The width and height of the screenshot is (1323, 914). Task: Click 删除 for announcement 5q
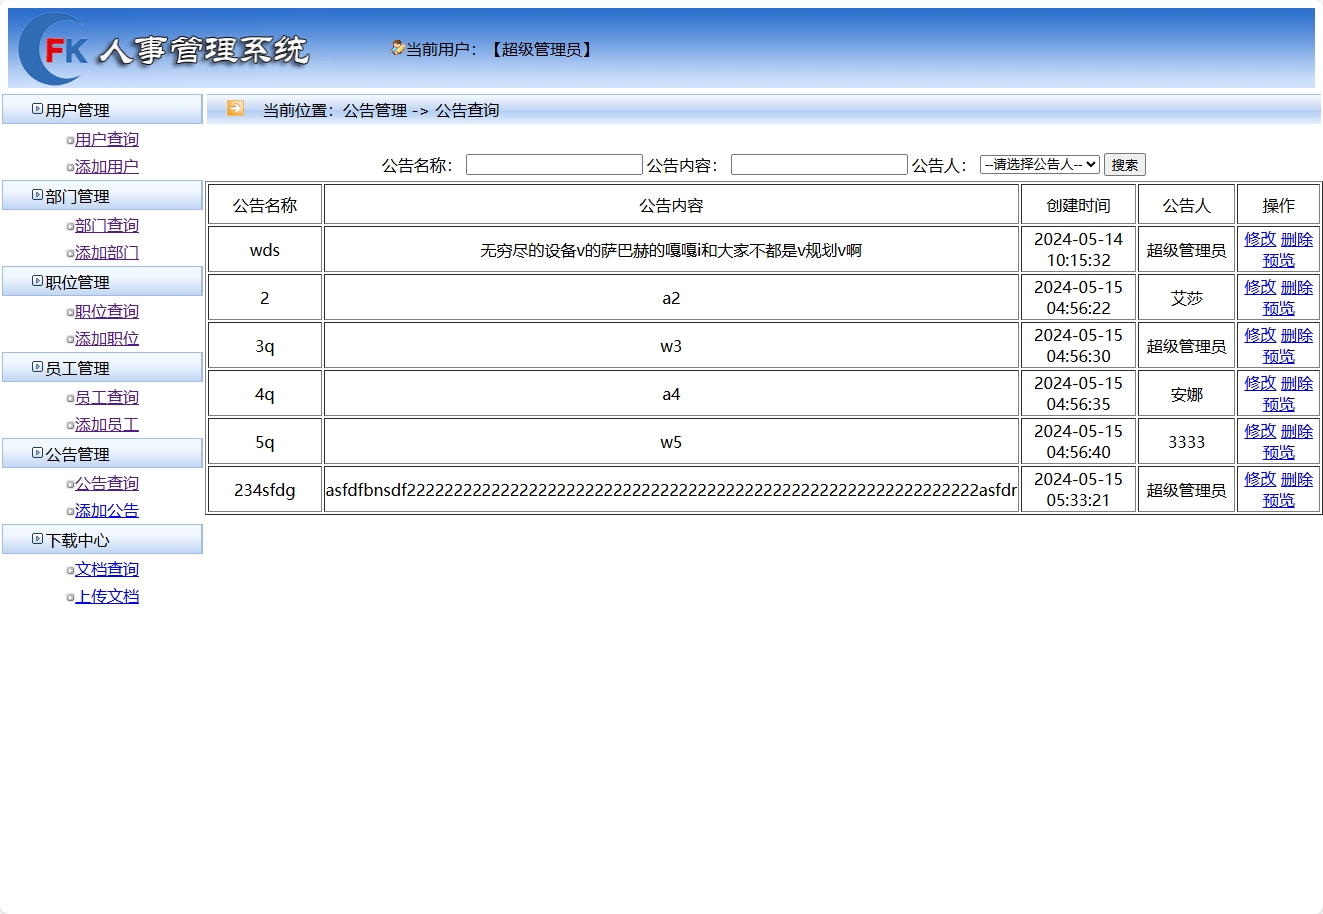click(1295, 431)
